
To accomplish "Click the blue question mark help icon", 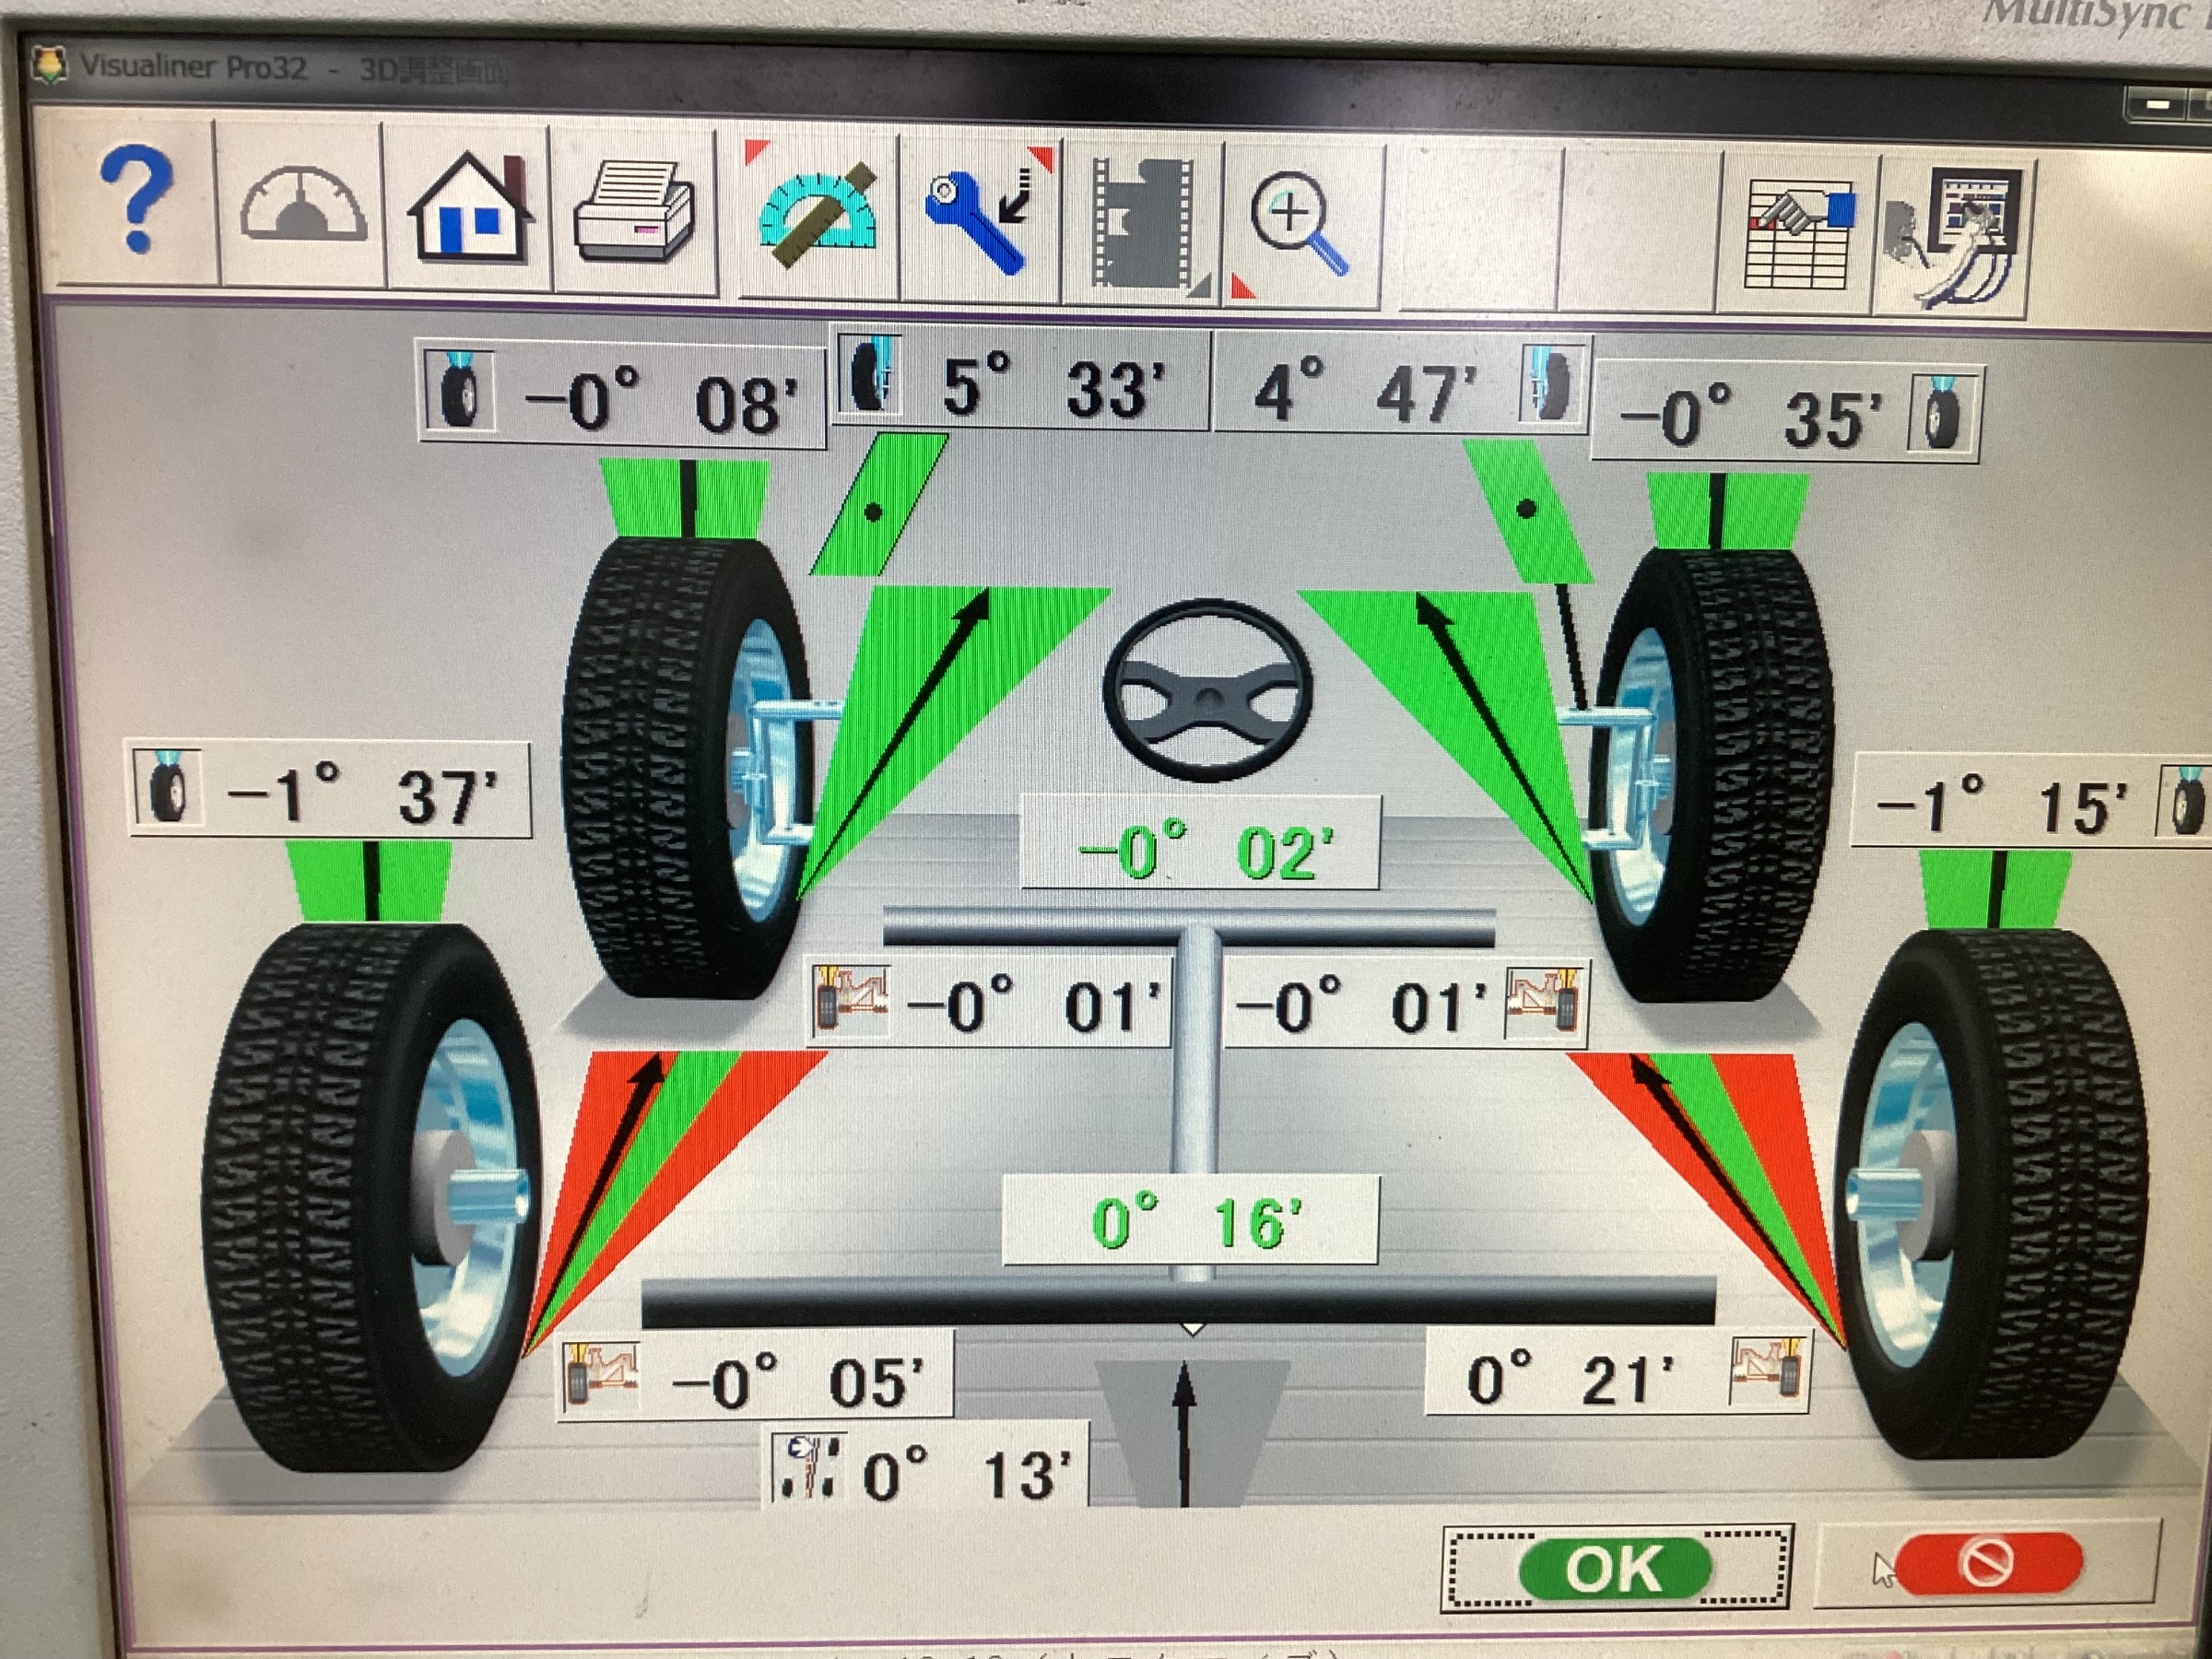I will 136,203.
